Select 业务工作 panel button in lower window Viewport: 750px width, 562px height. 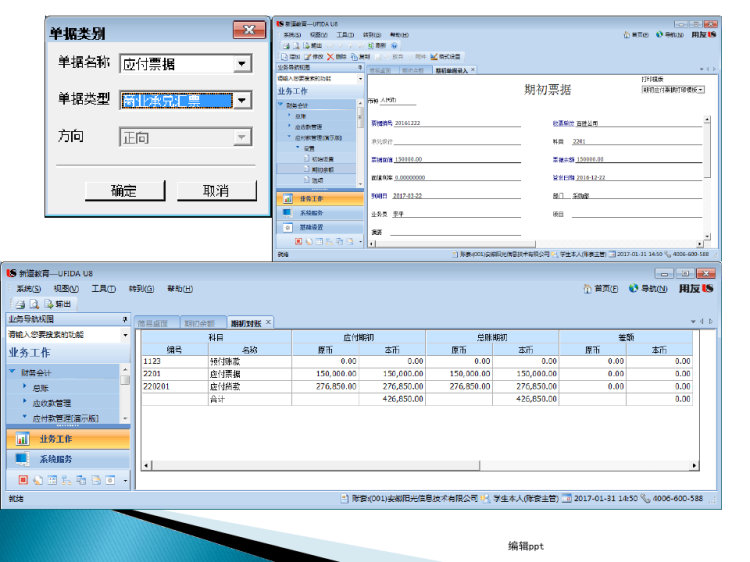coord(68,439)
